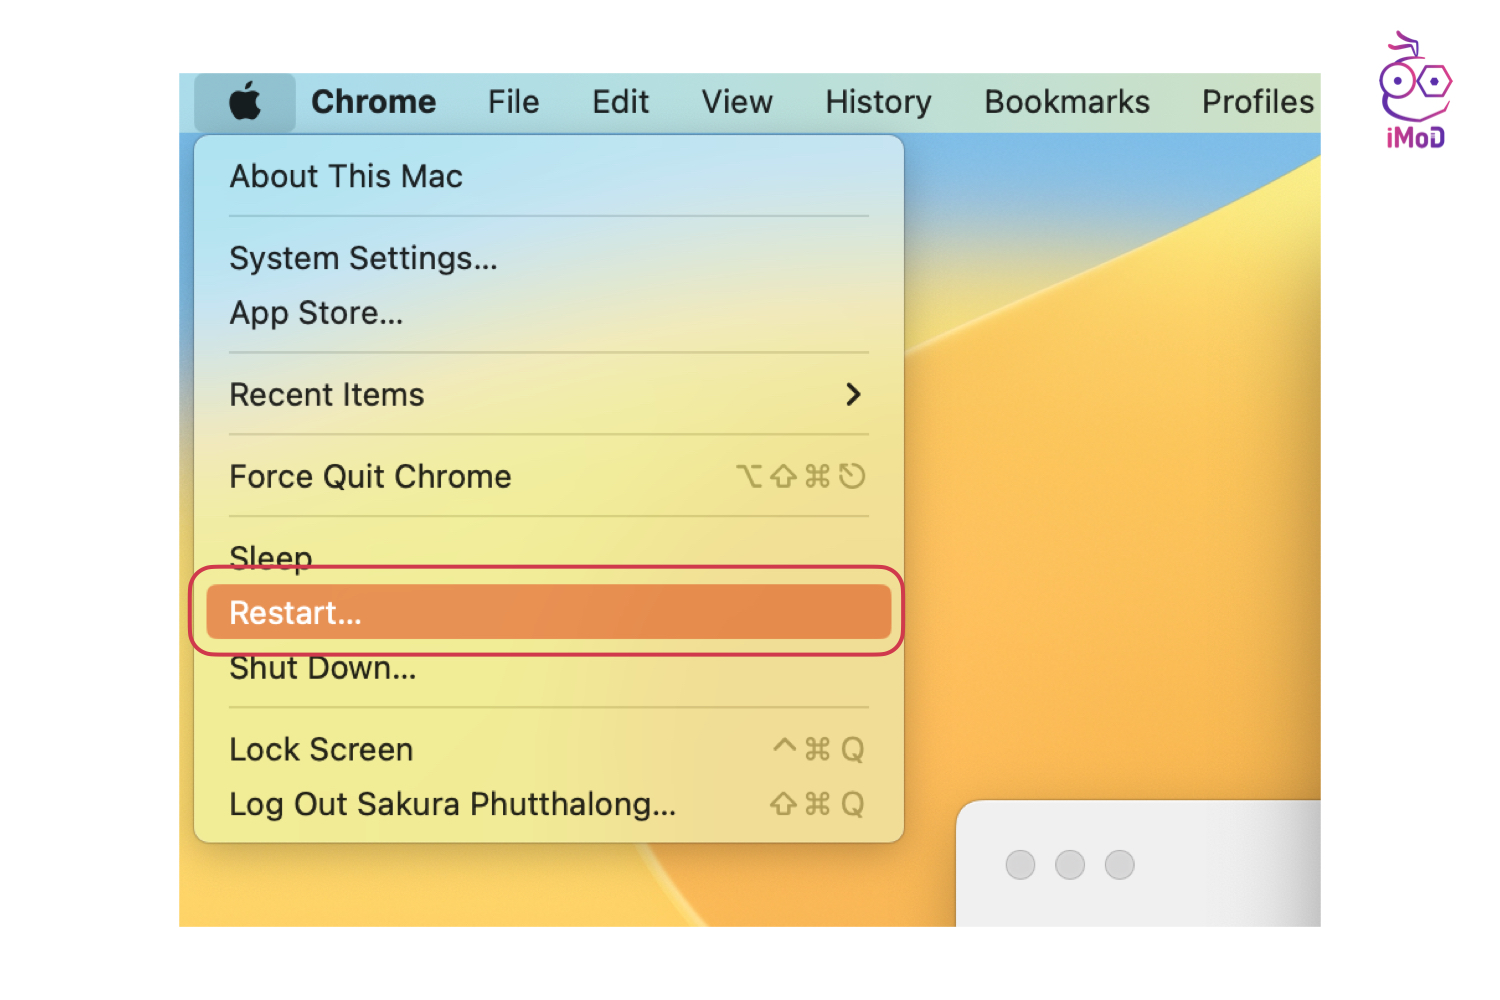Viewport: 1500px width, 1000px height.
Task: Put the Mac to Sleep
Action: coord(271,555)
